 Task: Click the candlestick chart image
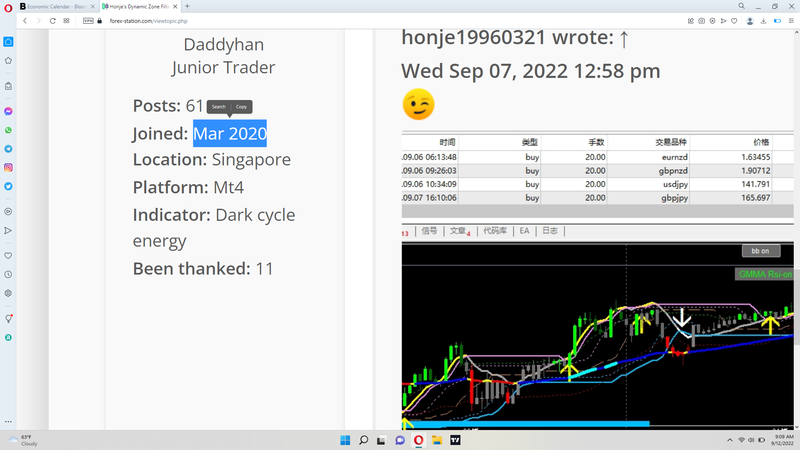597,335
